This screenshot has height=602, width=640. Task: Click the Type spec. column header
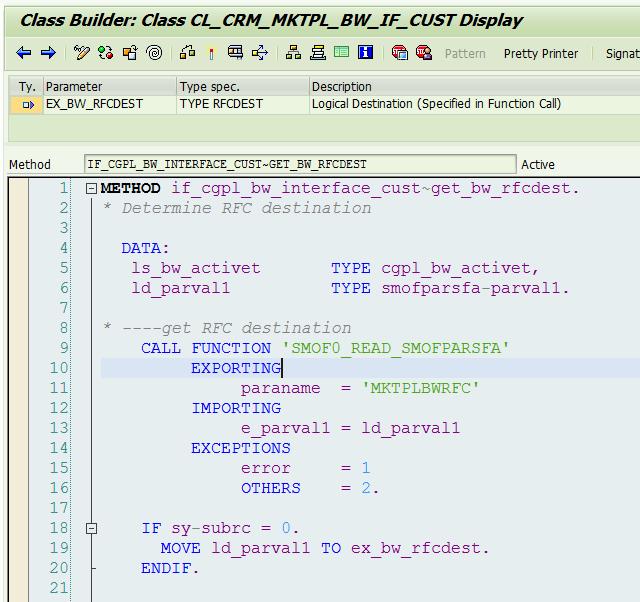click(243, 87)
